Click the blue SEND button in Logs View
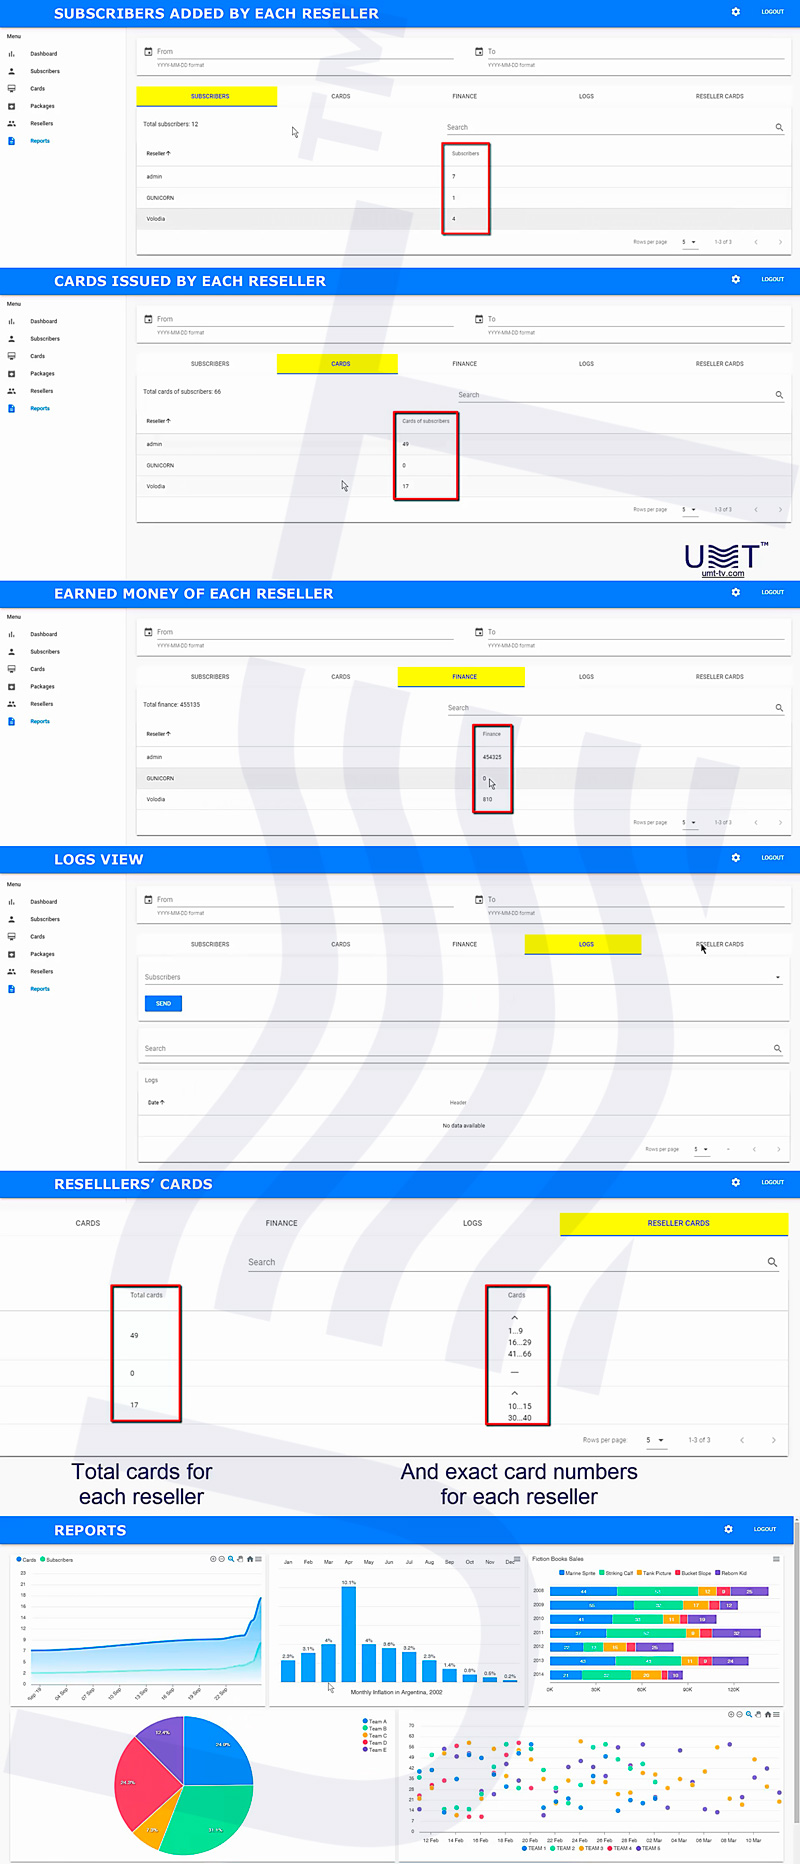The width and height of the screenshot is (800, 1864). pyautogui.click(x=163, y=1003)
